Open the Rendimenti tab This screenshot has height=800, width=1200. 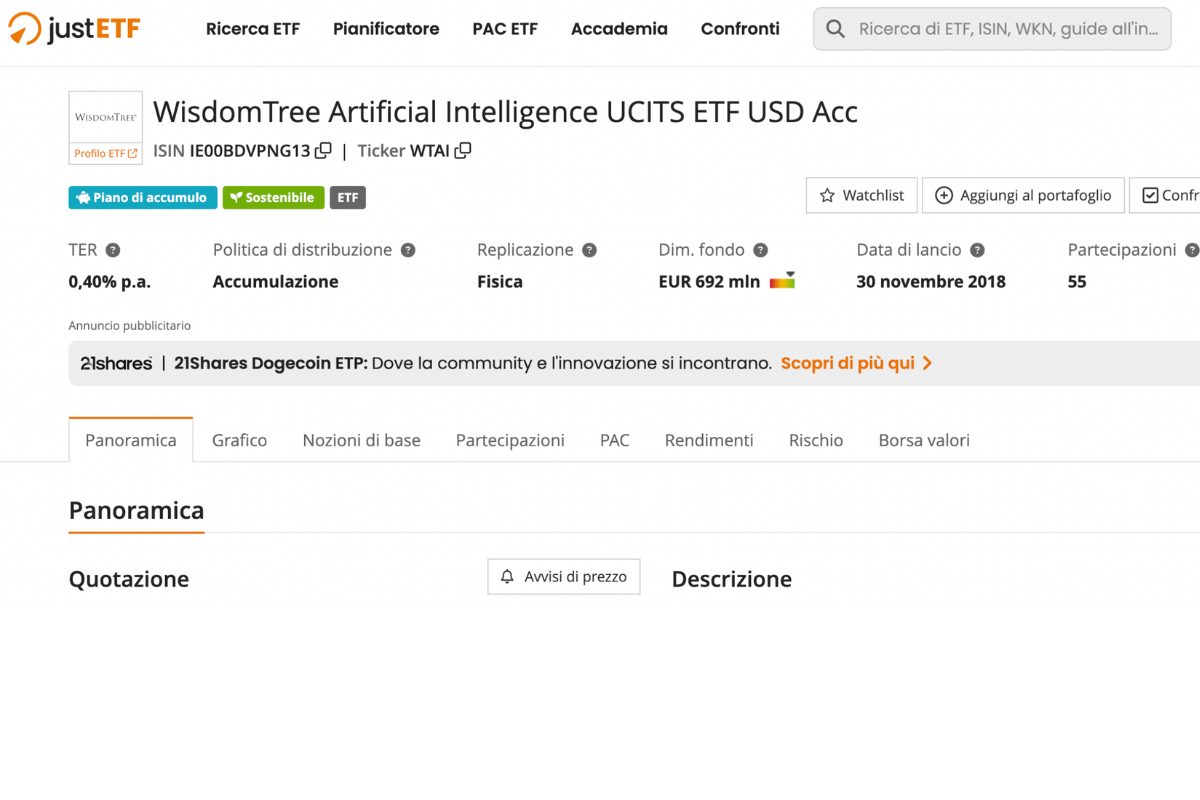pyautogui.click(x=709, y=440)
